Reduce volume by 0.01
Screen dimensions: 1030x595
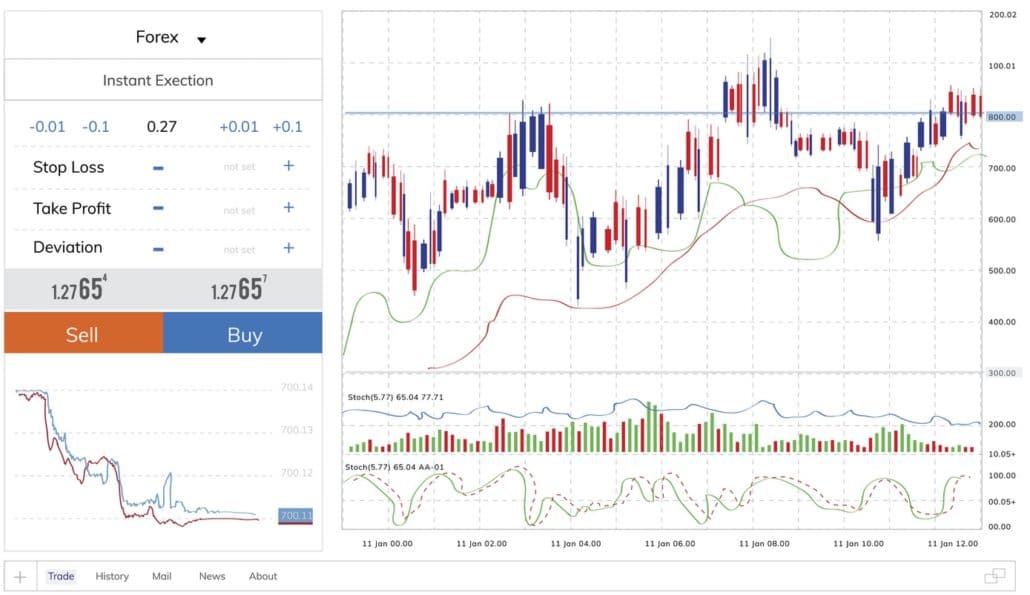coord(47,127)
